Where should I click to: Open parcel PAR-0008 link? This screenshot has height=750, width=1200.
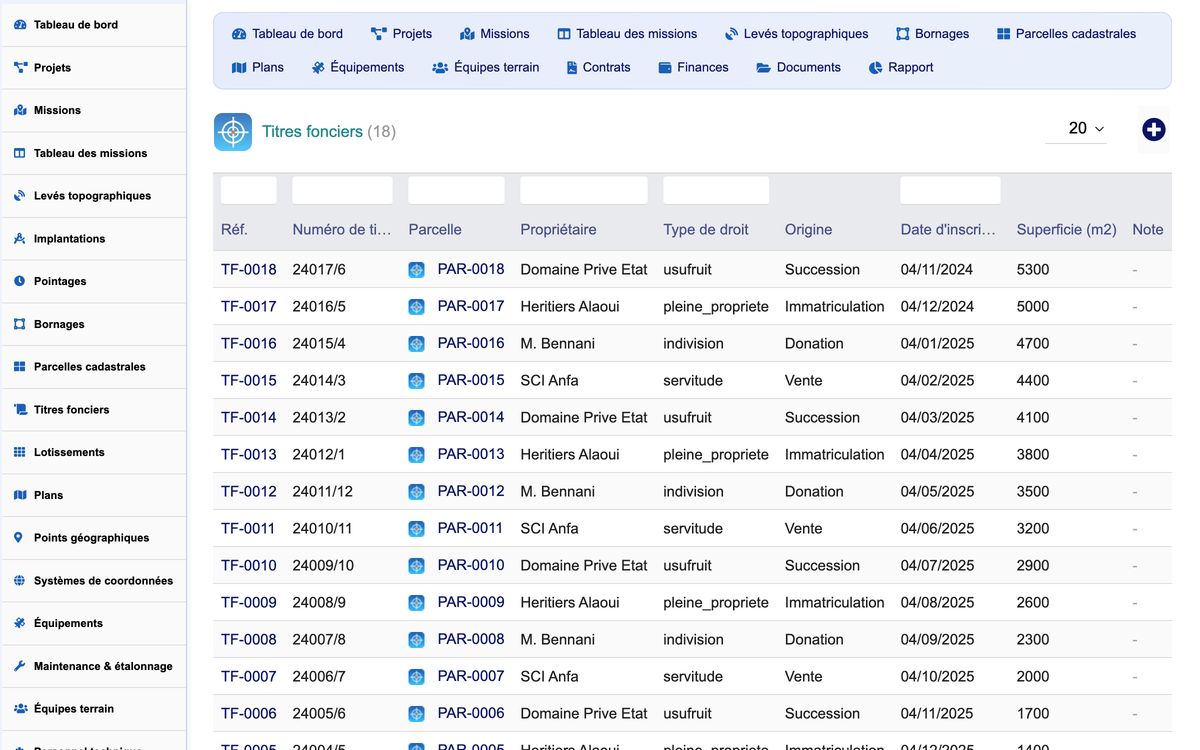471,639
